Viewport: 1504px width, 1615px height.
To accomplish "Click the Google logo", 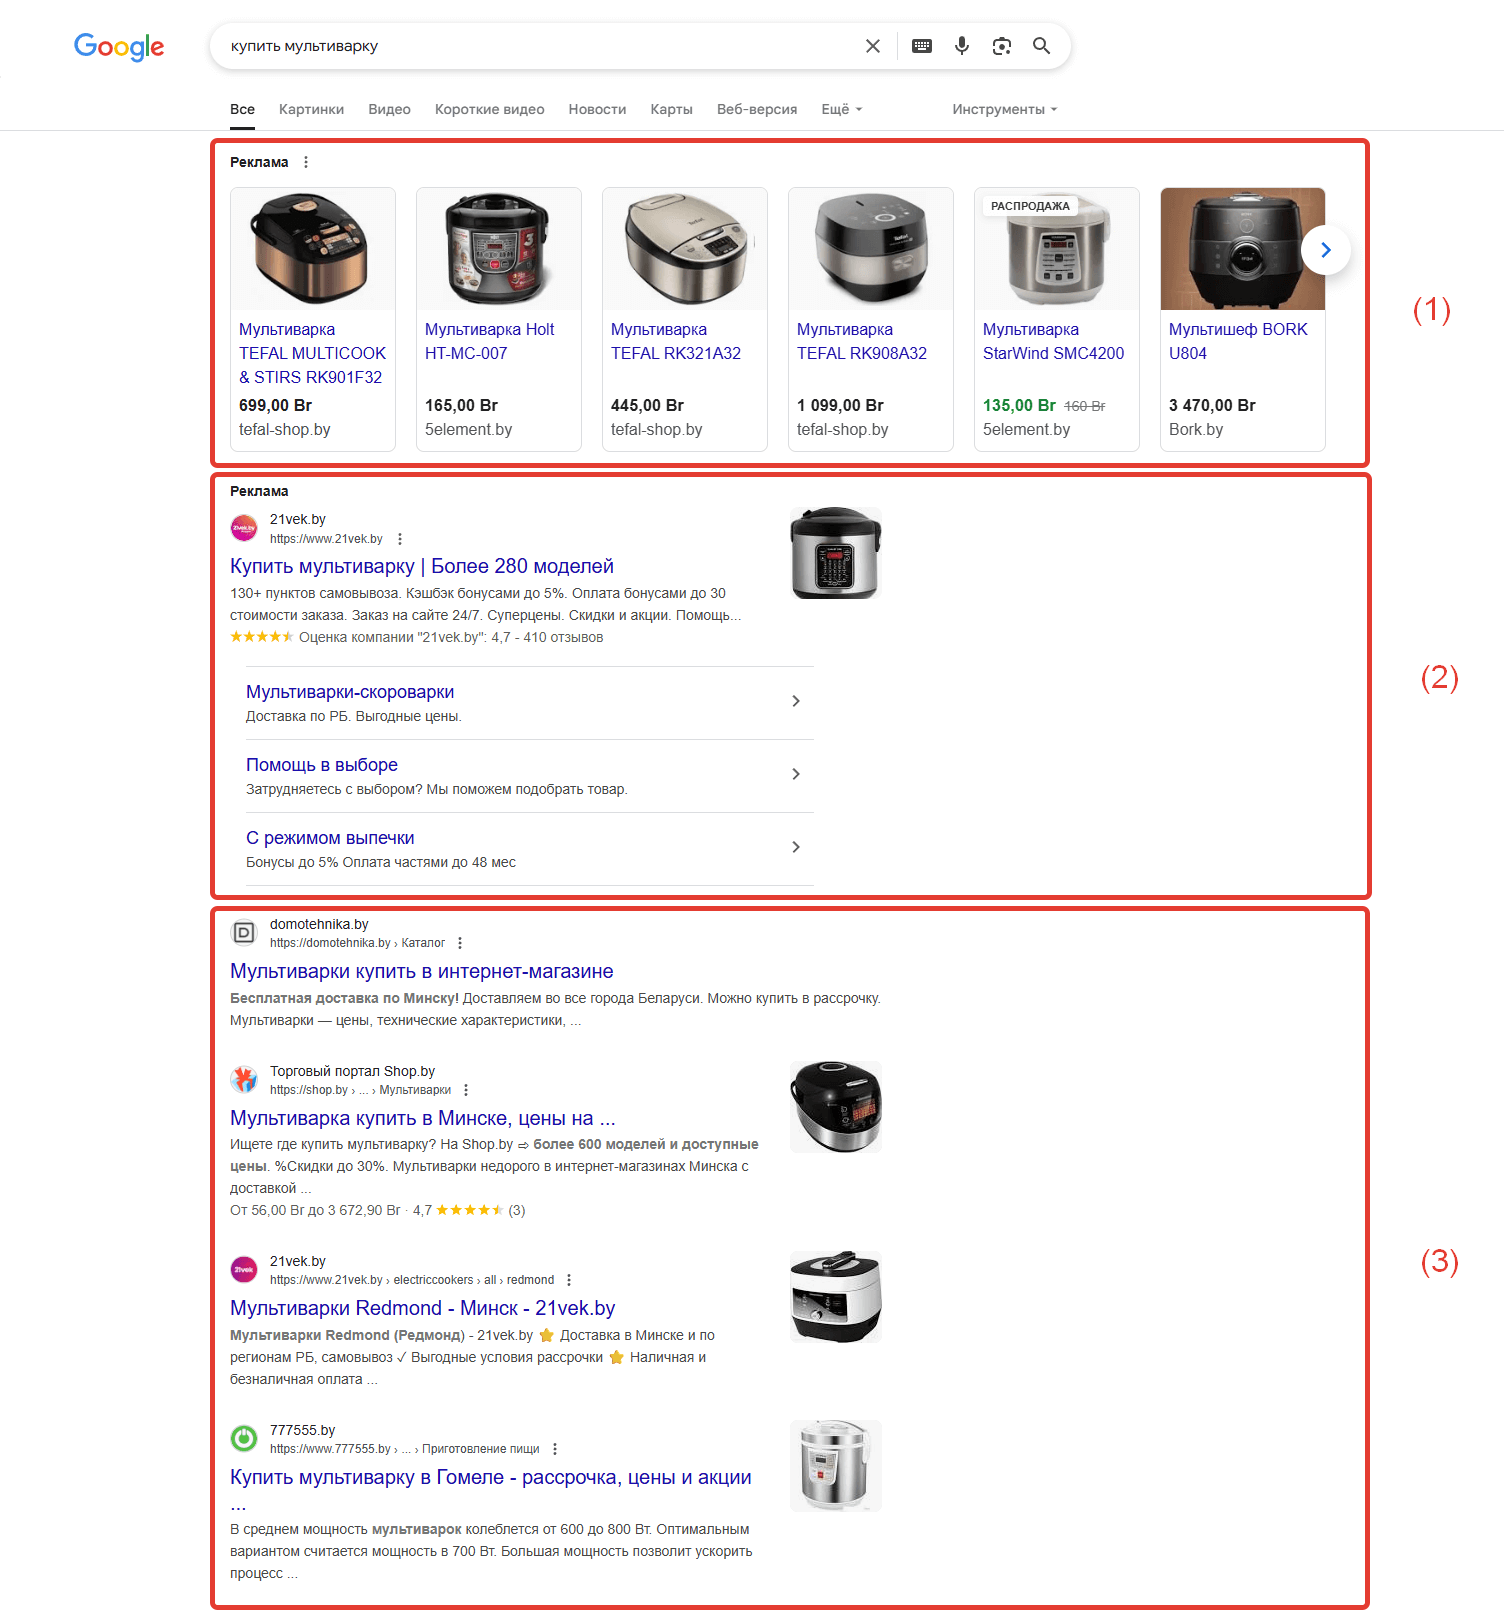I will pos(119,47).
